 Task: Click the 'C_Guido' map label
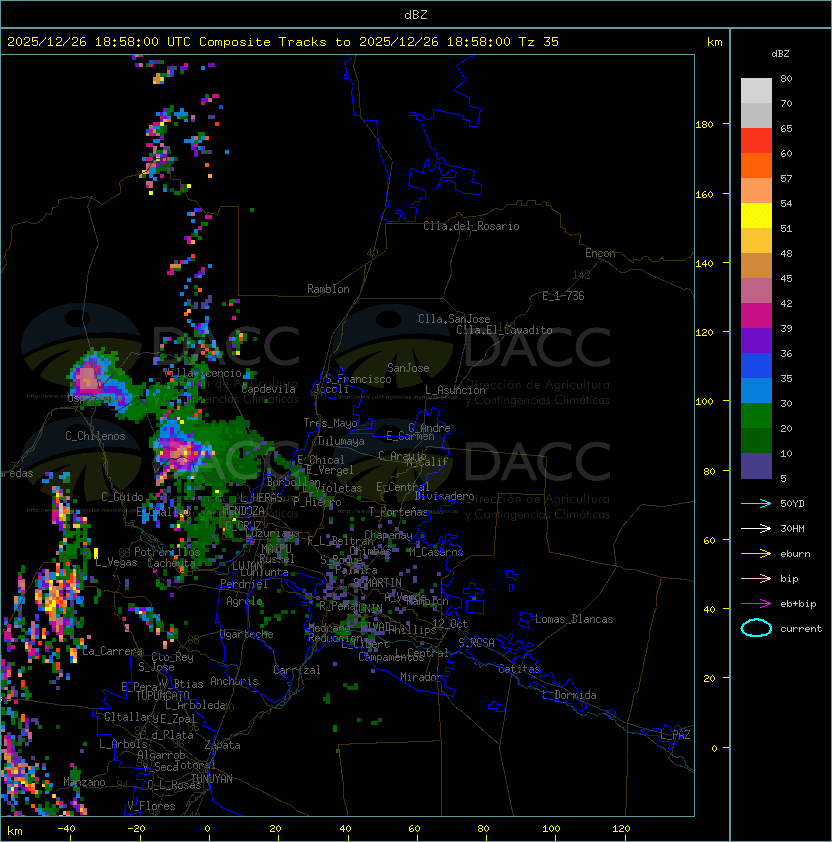pos(122,497)
